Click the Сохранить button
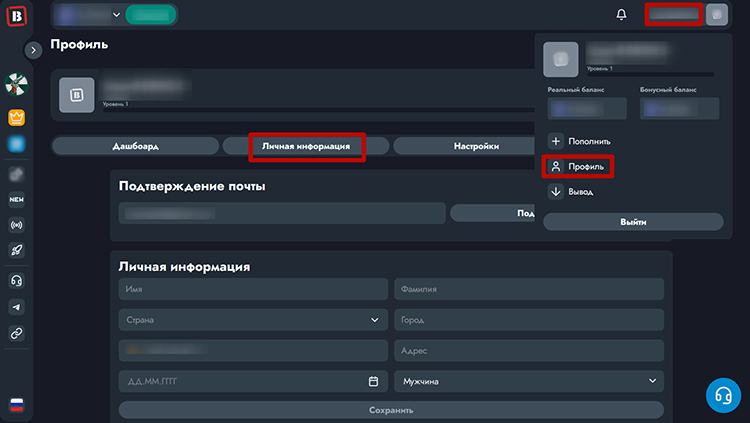Viewport: 750px width, 423px height. click(x=391, y=410)
